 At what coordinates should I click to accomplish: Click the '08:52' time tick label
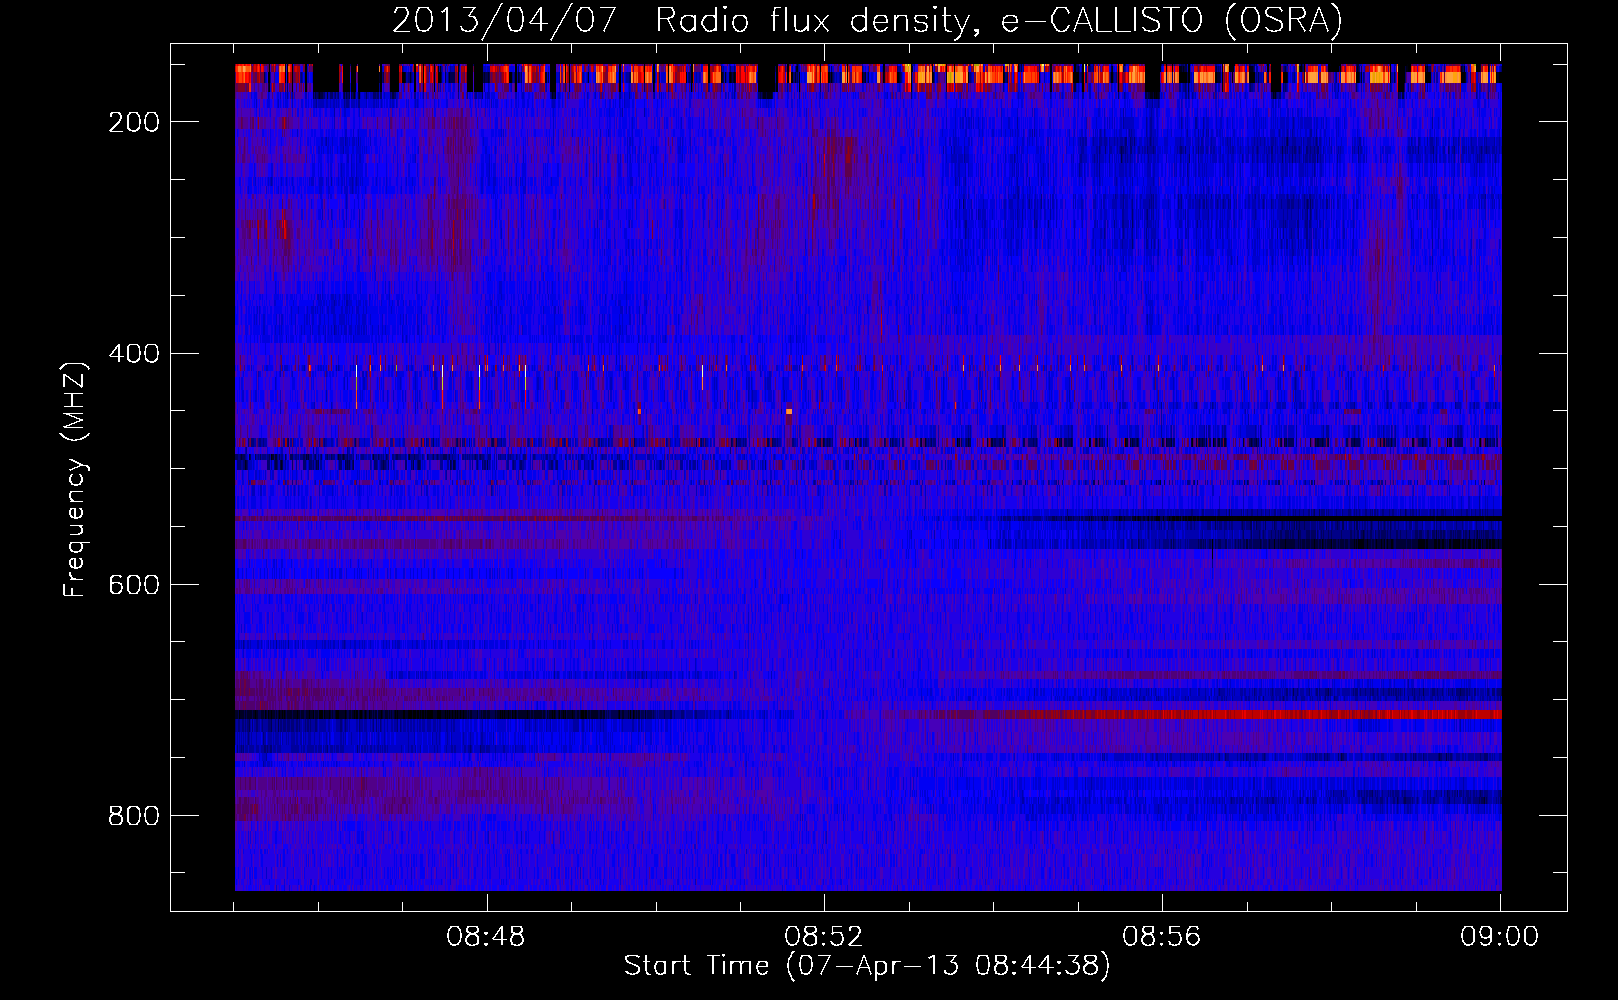tap(823, 937)
